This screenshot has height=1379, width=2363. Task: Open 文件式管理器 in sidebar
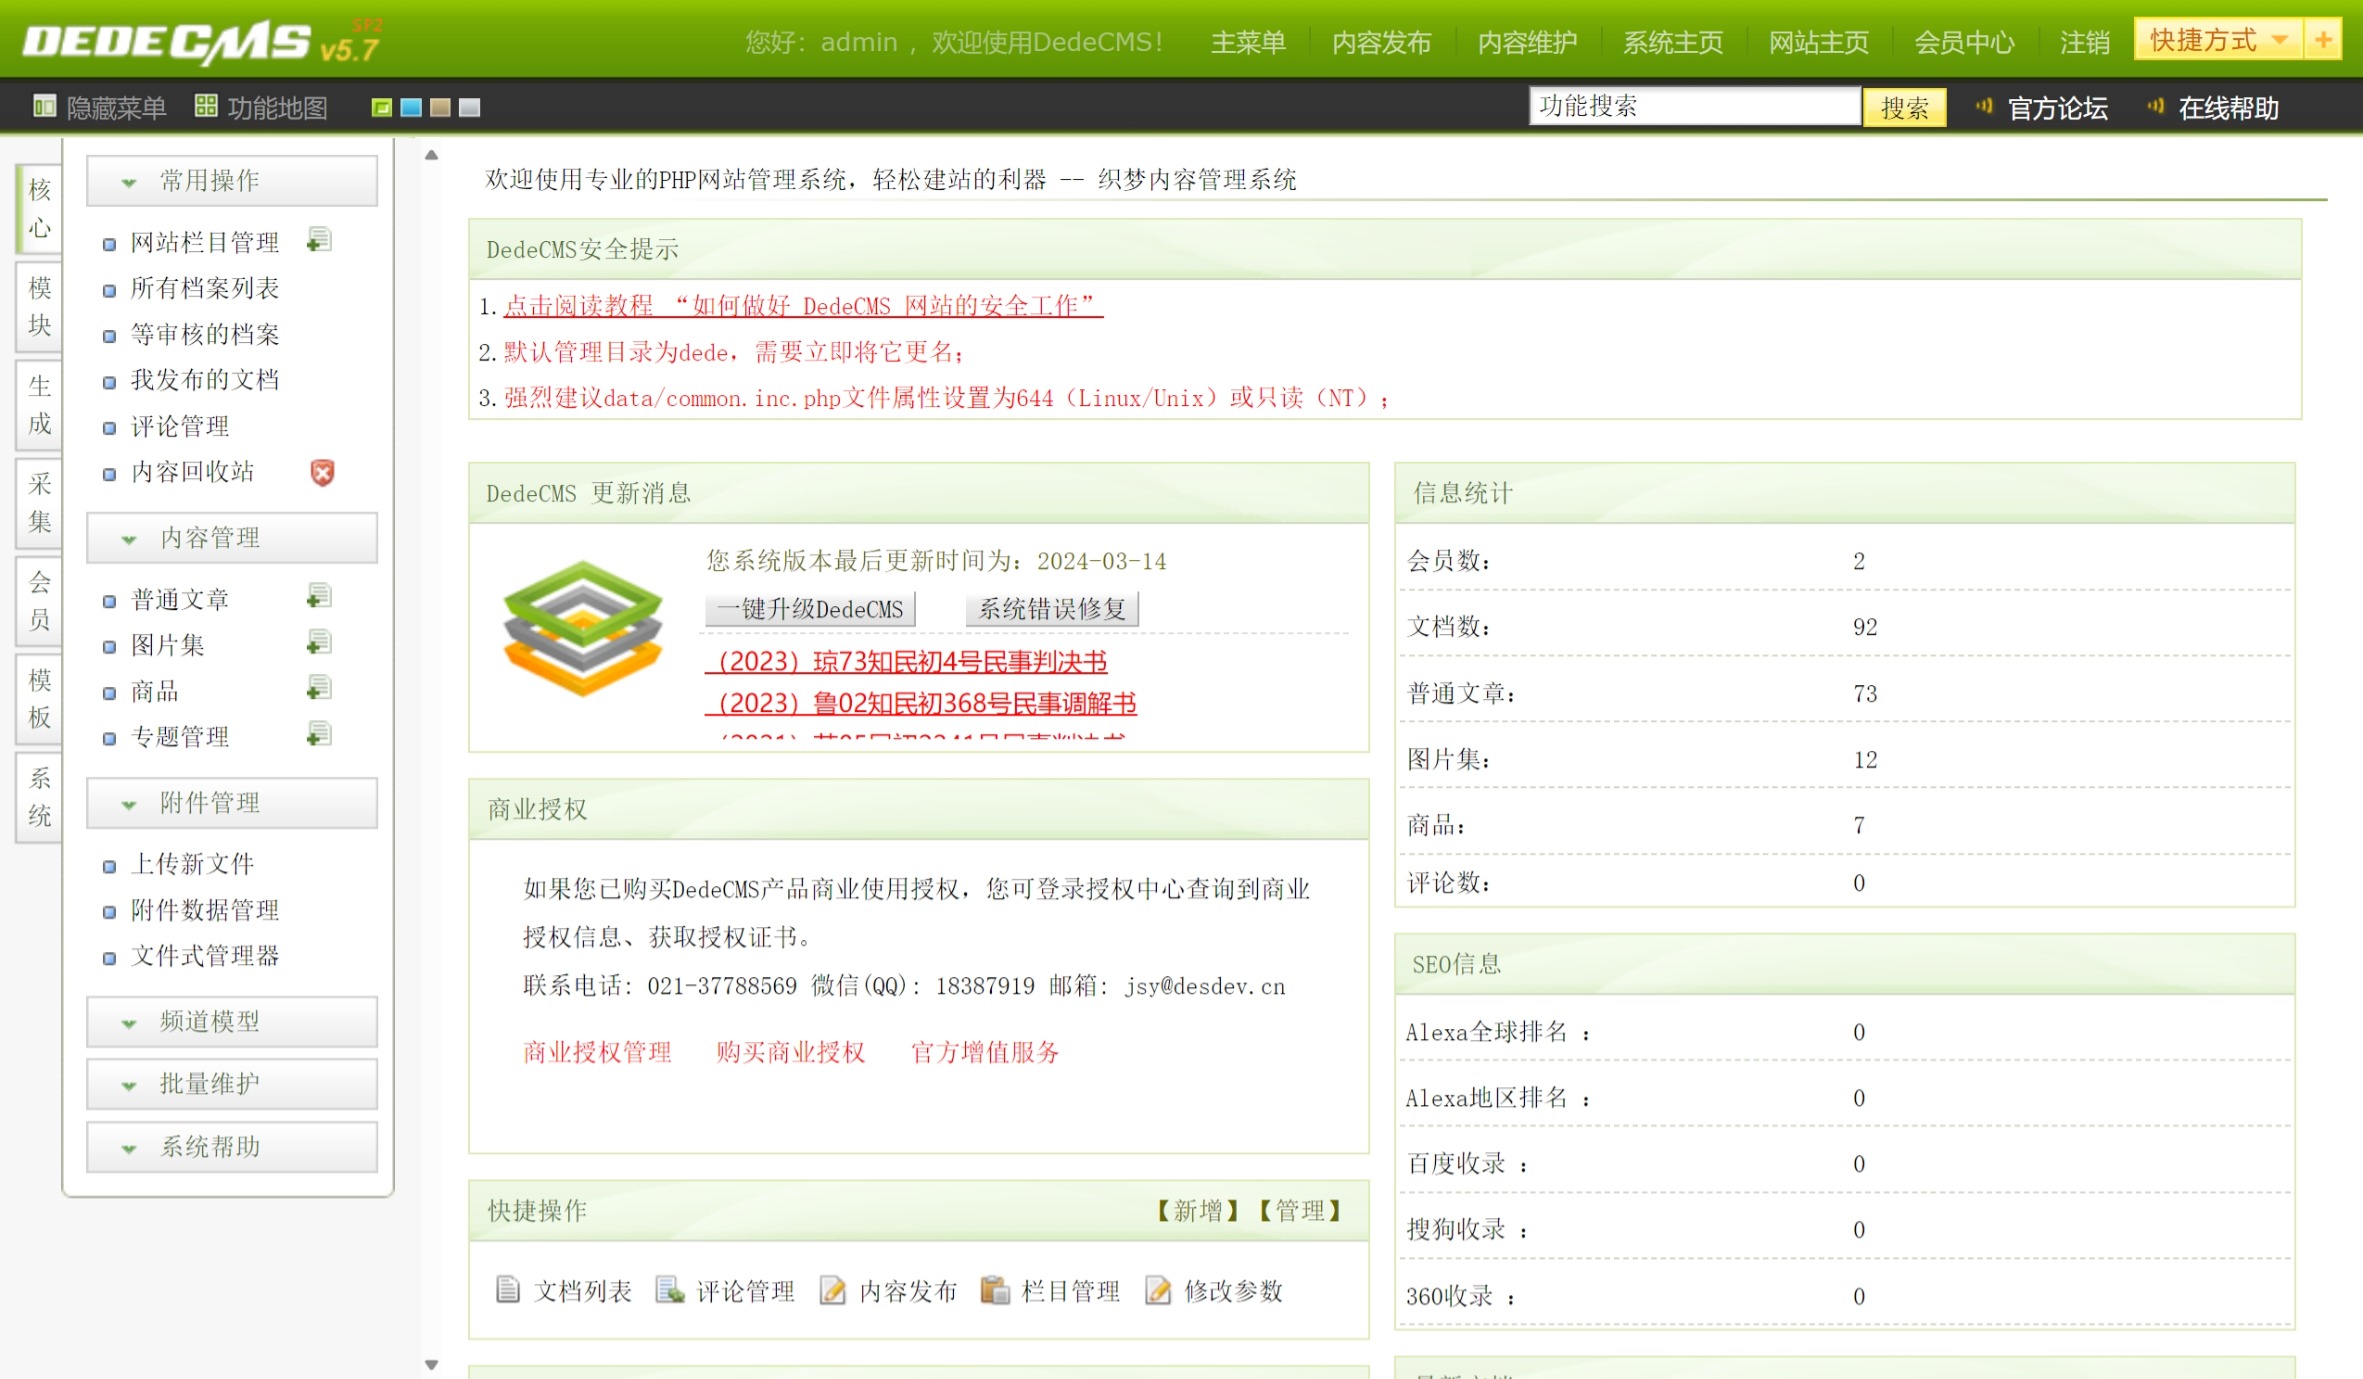[205, 956]
